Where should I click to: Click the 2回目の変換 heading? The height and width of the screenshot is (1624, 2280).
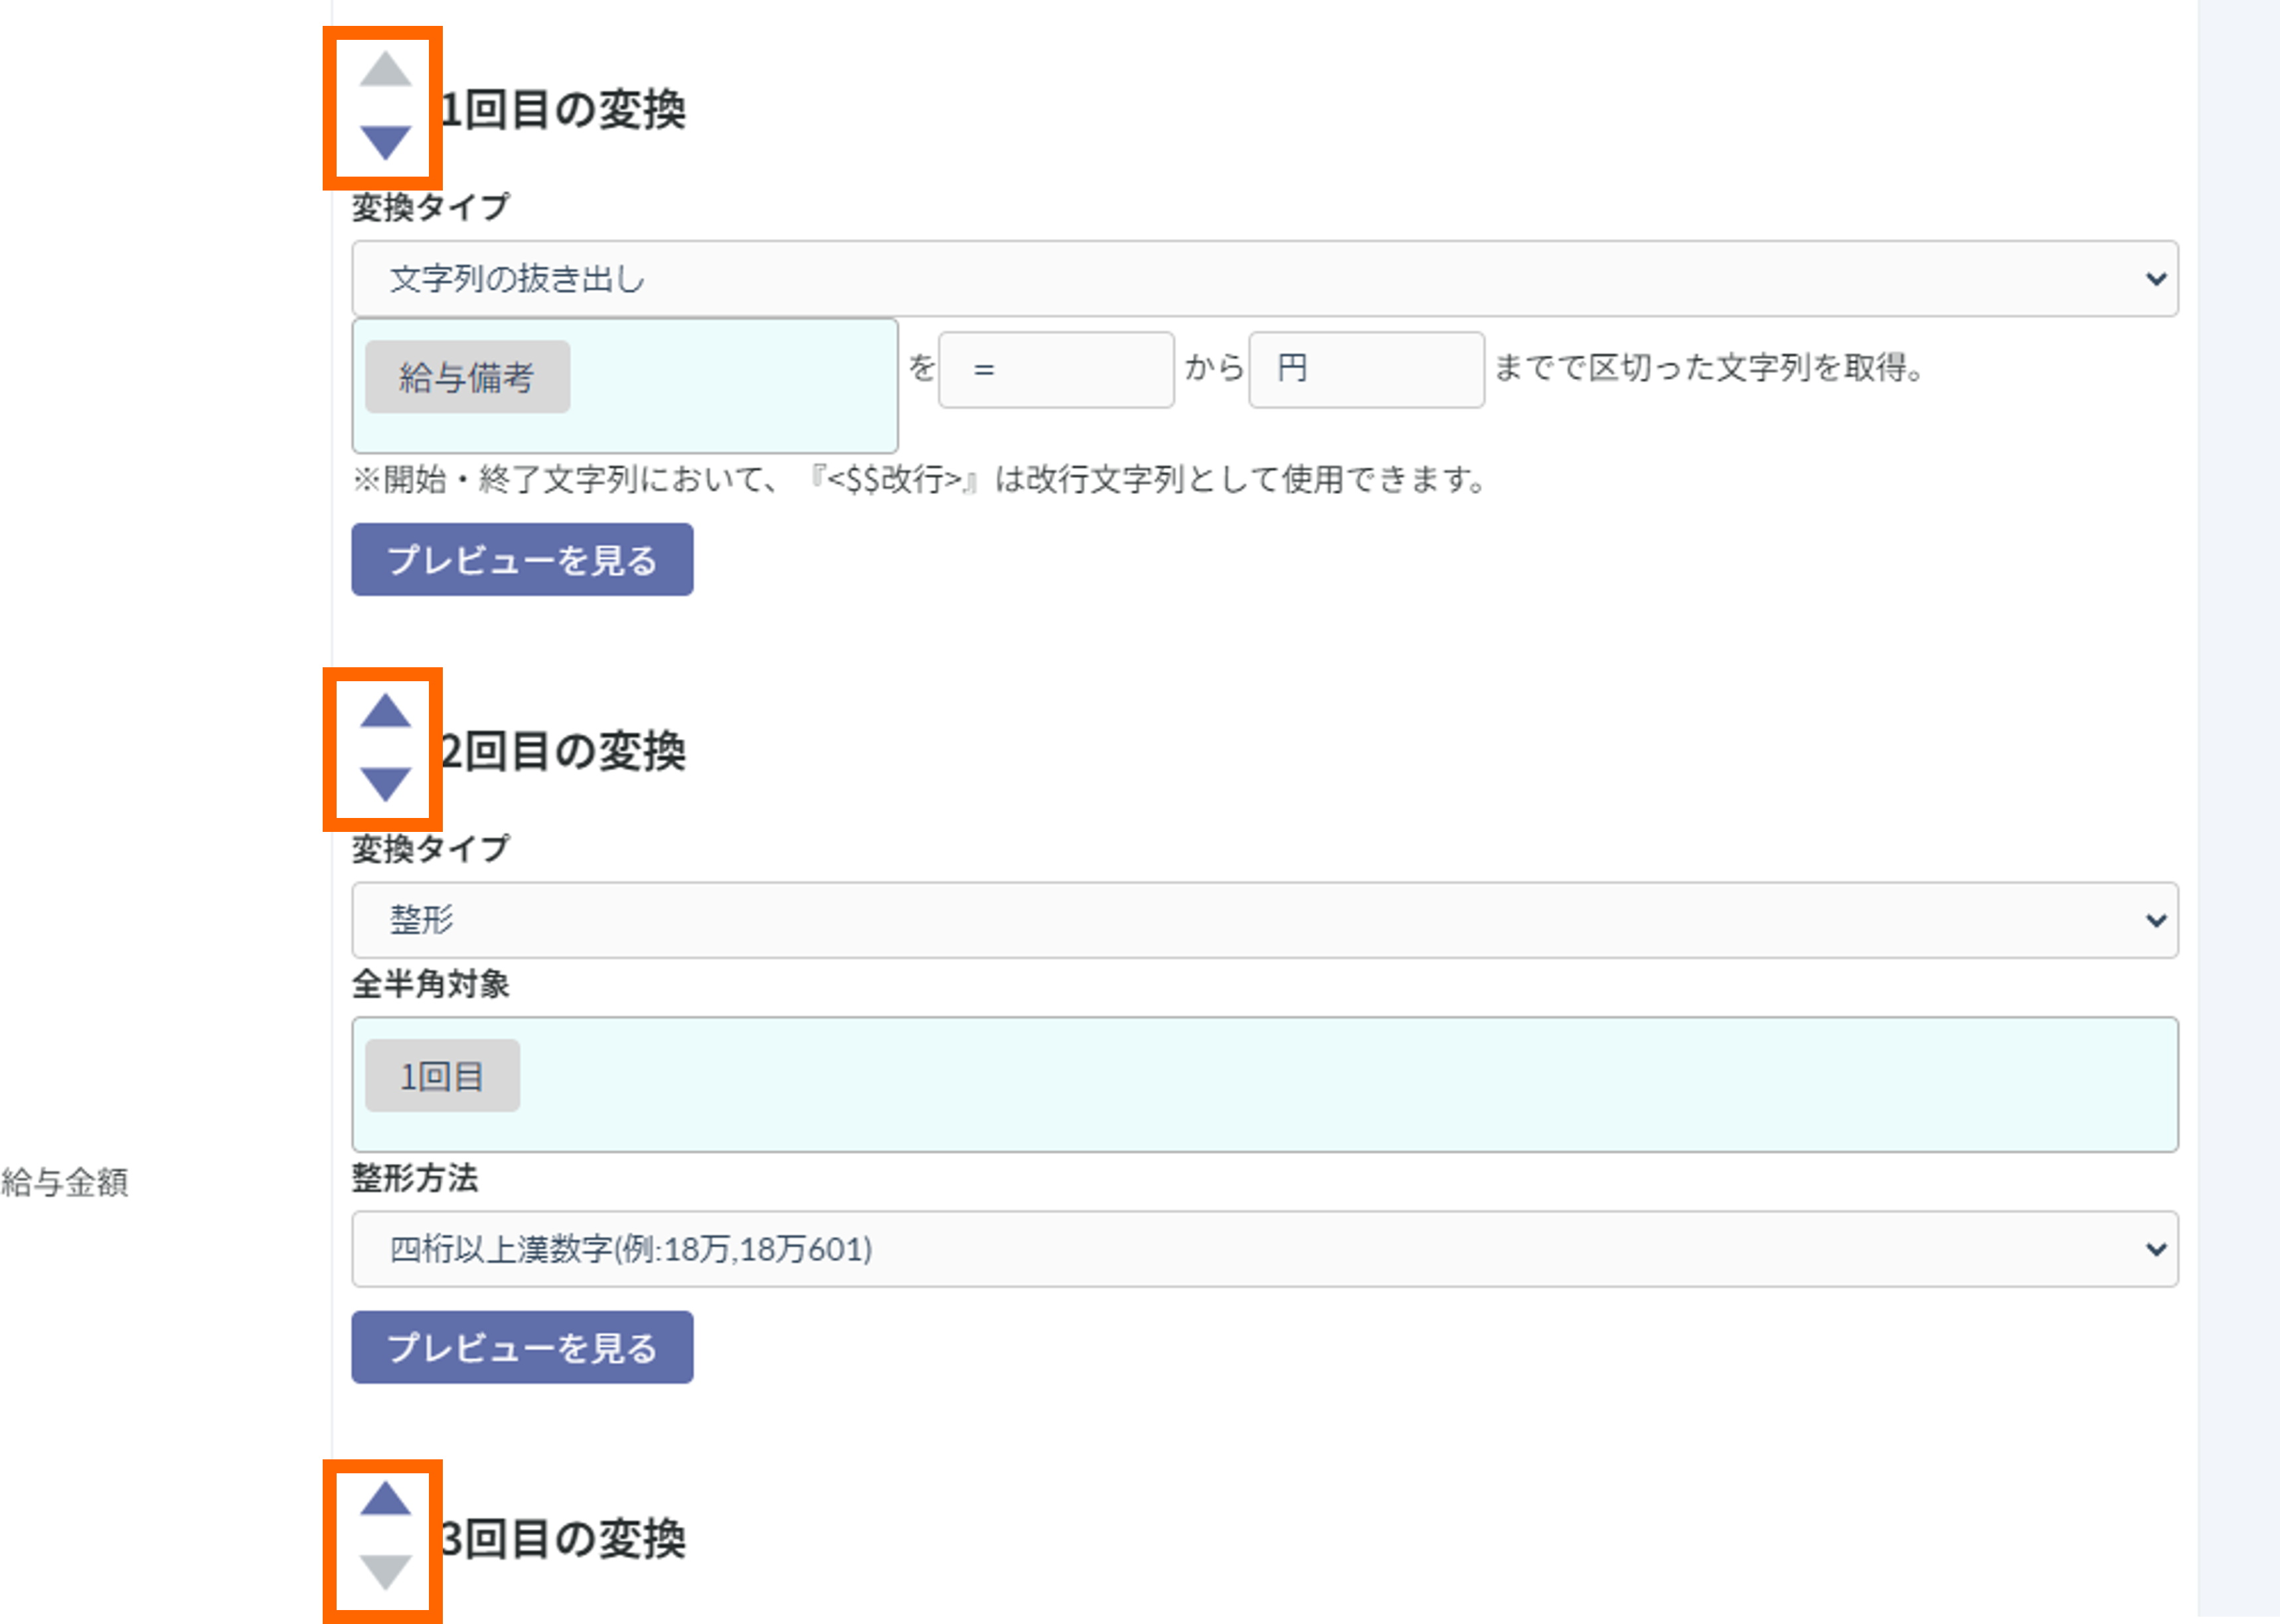[563, 751]
